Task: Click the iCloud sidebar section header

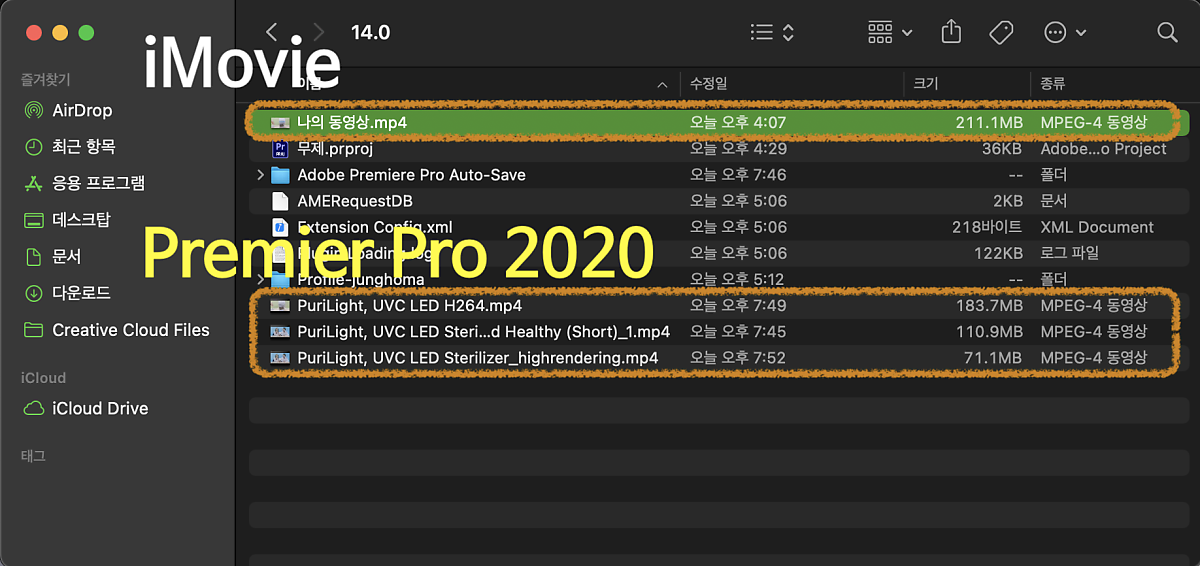Action: 43,378
